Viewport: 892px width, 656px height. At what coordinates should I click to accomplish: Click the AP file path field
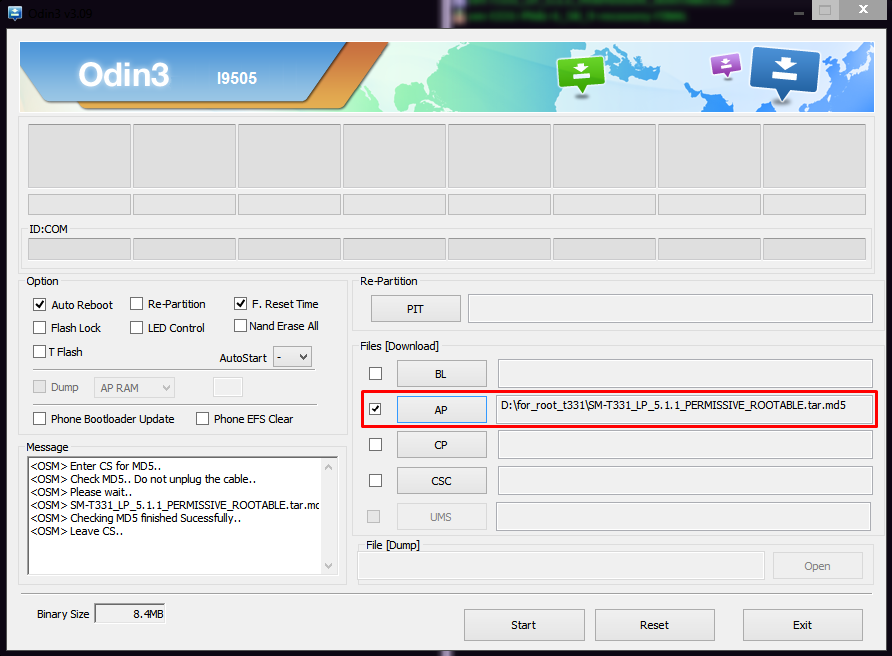click(685, 409)
